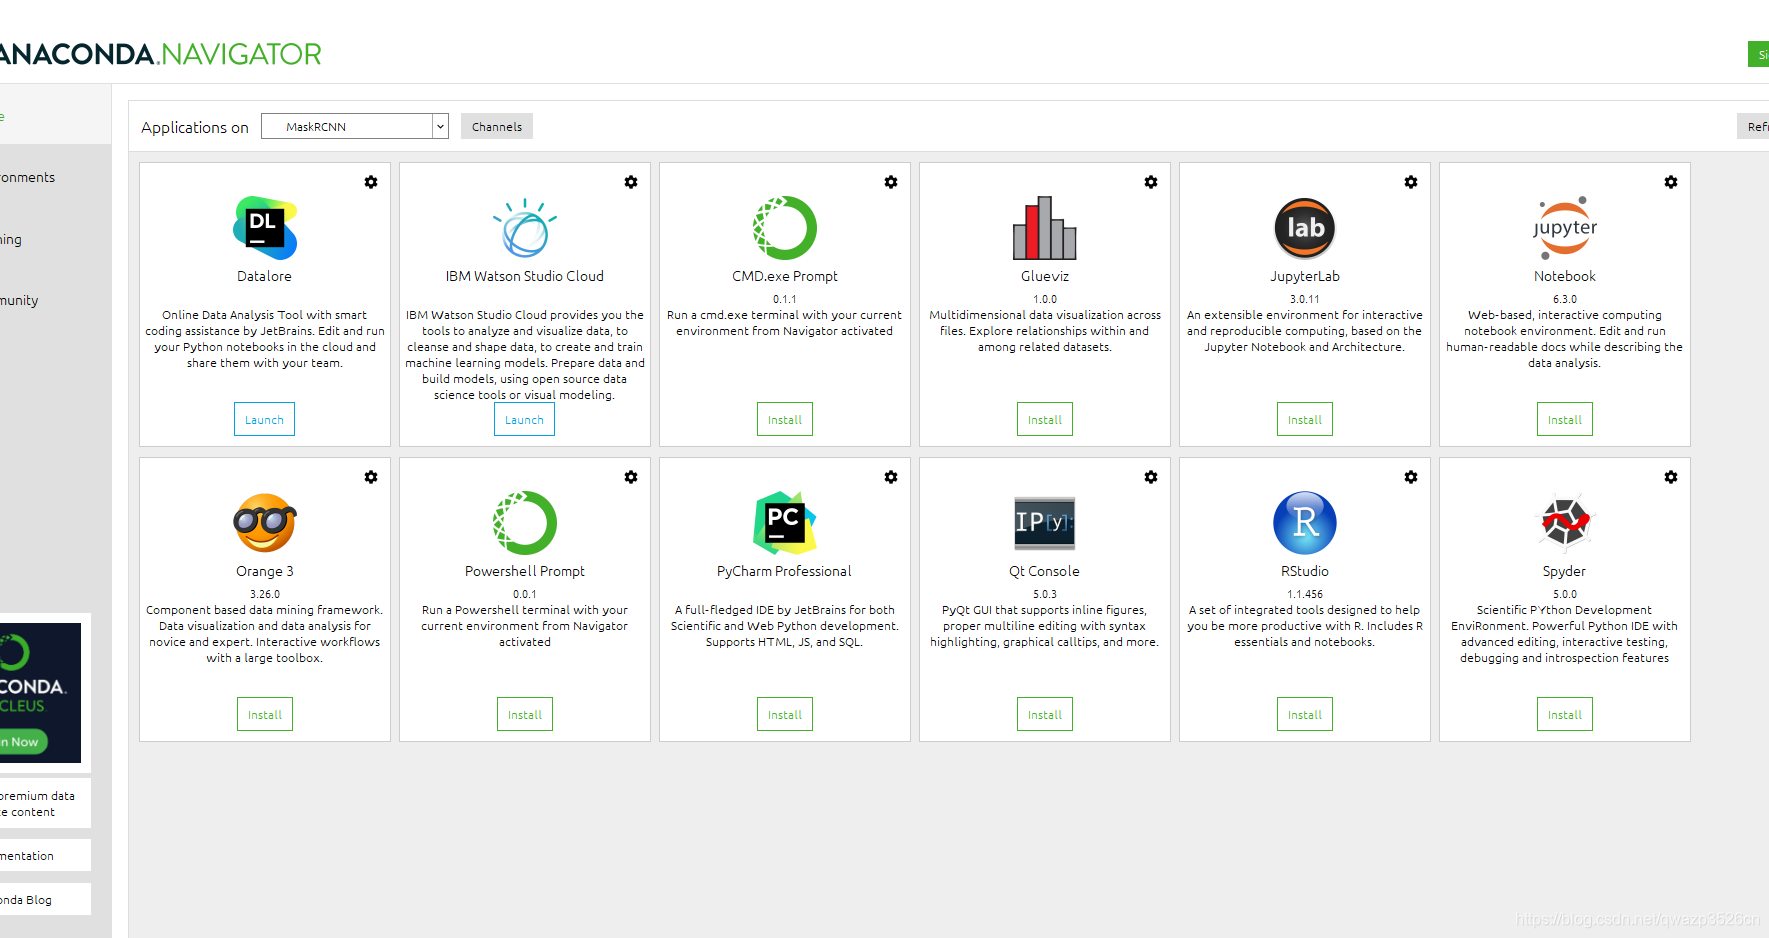The width and height of the screenshot is (1769, 938).
Task: Install Qt Console
Action: pyautogui.click(x=1045, y=715)
